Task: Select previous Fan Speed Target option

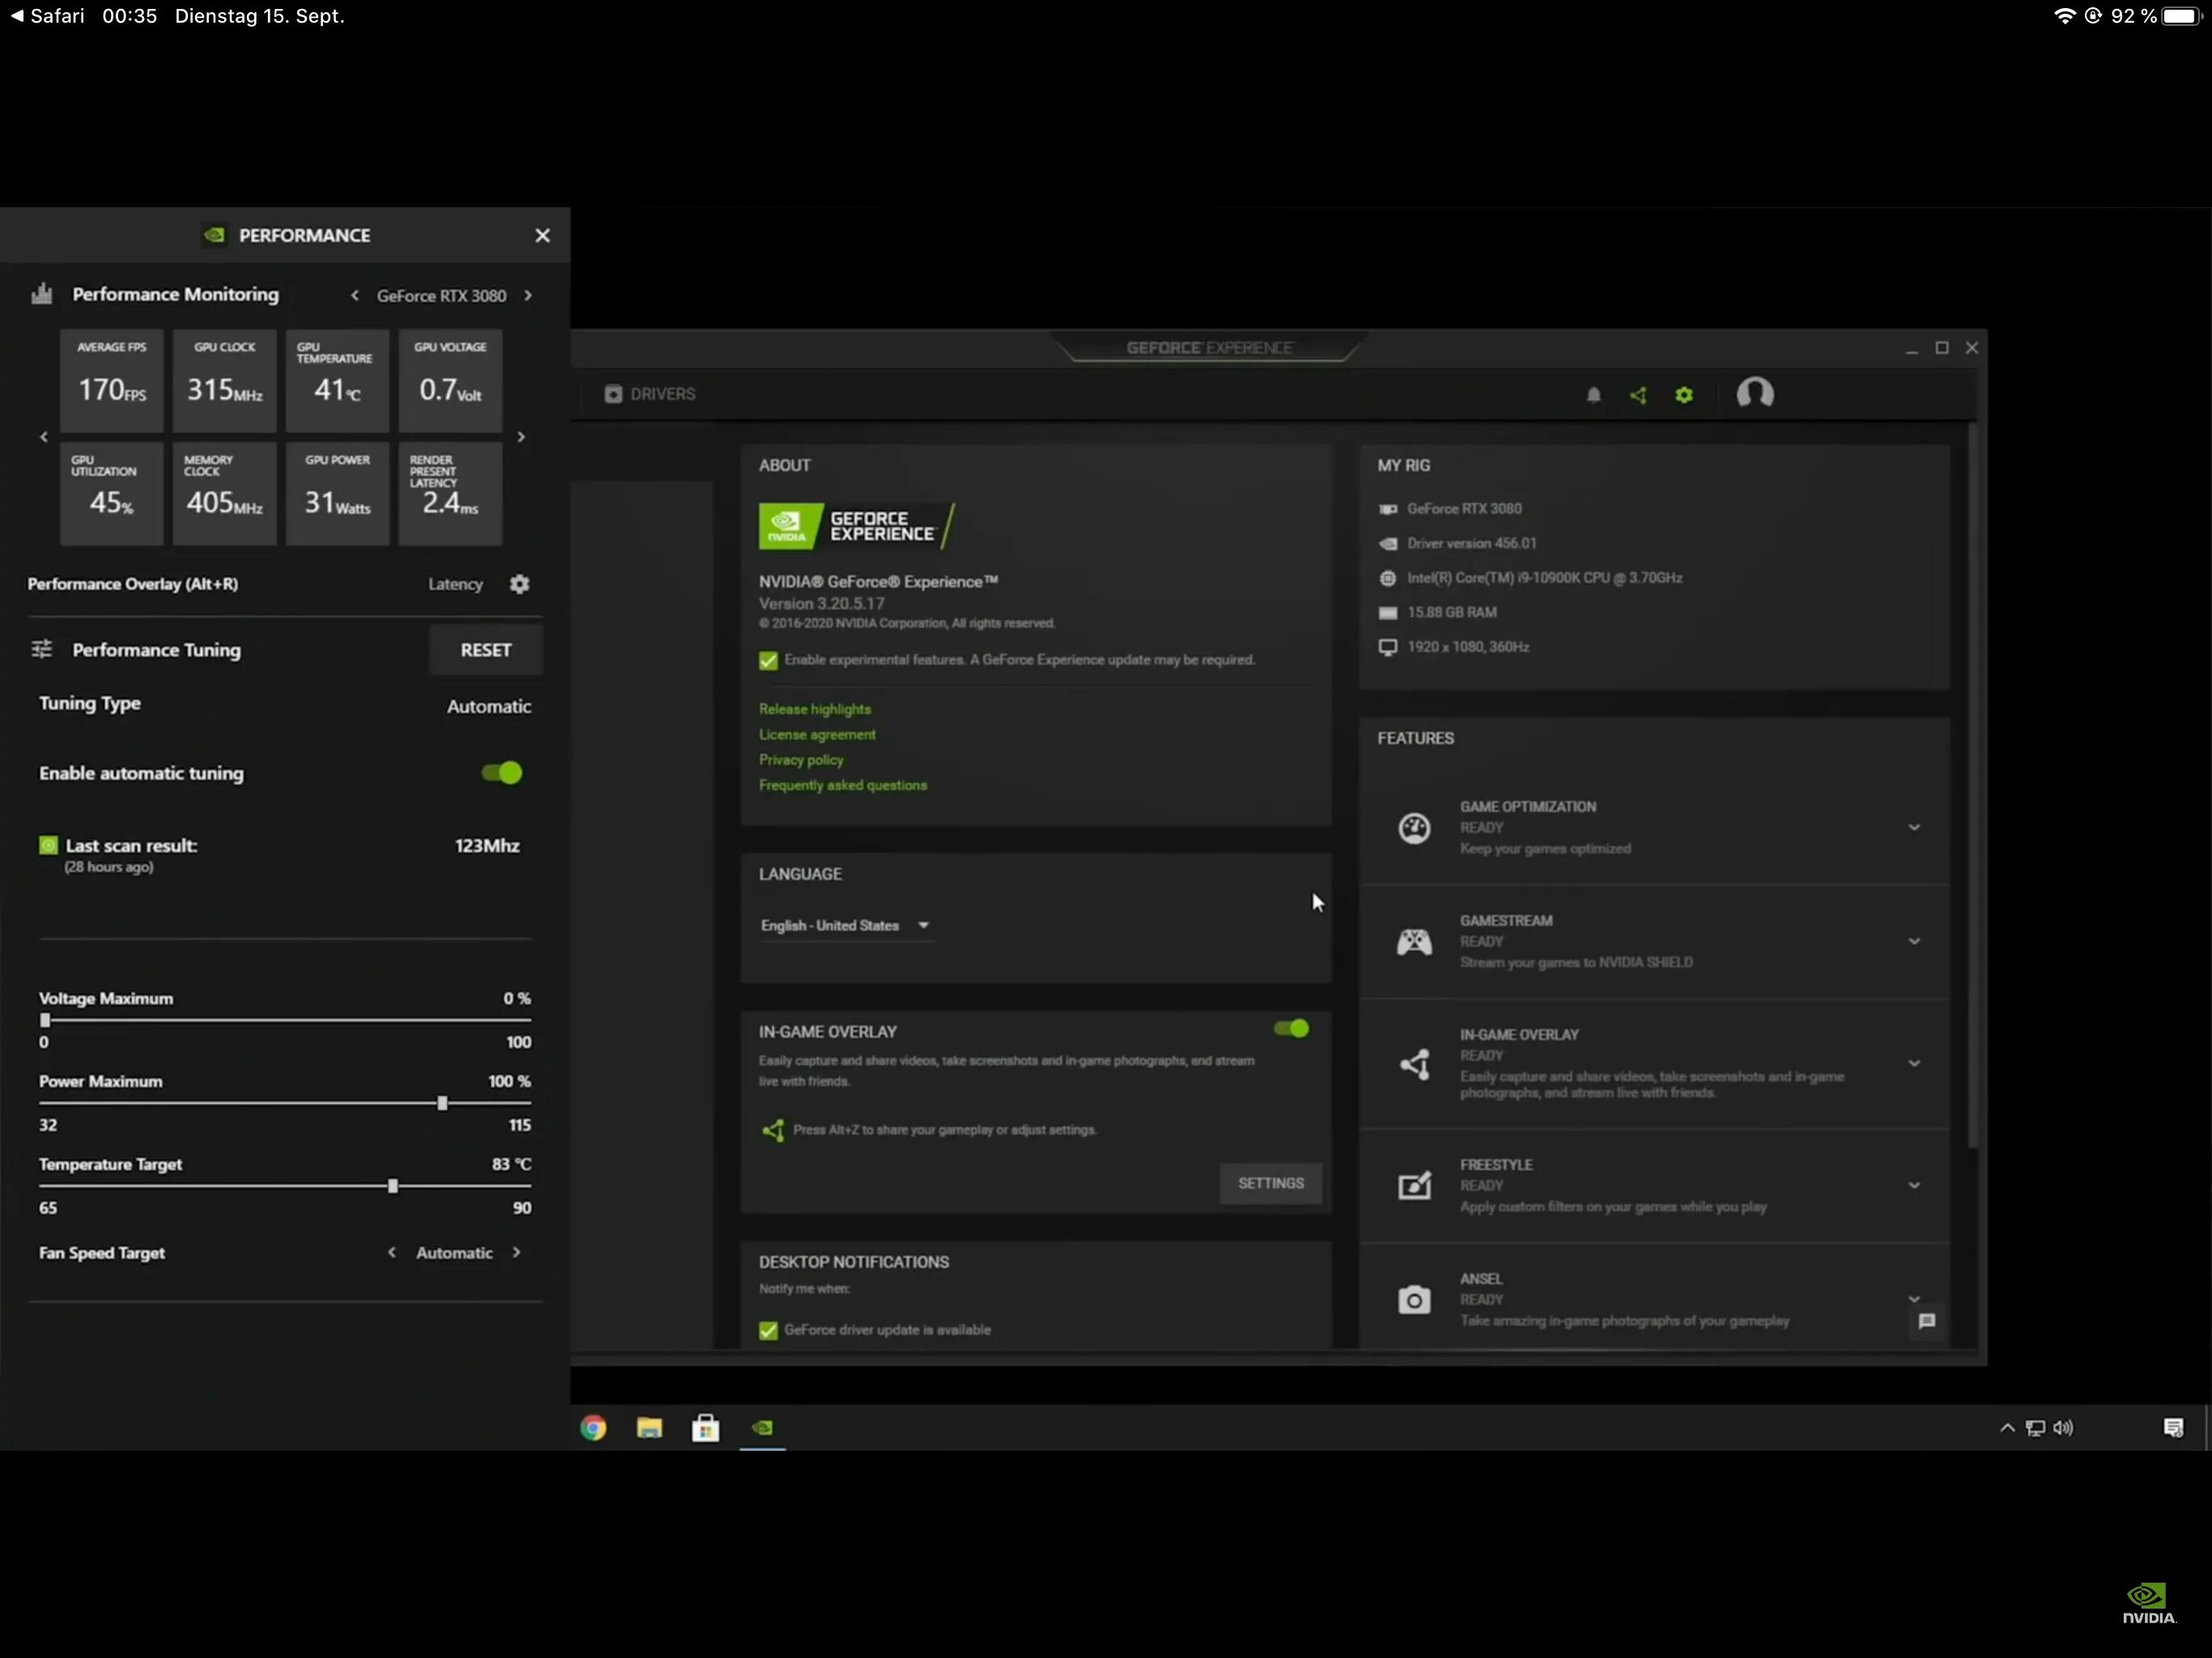Action: [391, 1252]
